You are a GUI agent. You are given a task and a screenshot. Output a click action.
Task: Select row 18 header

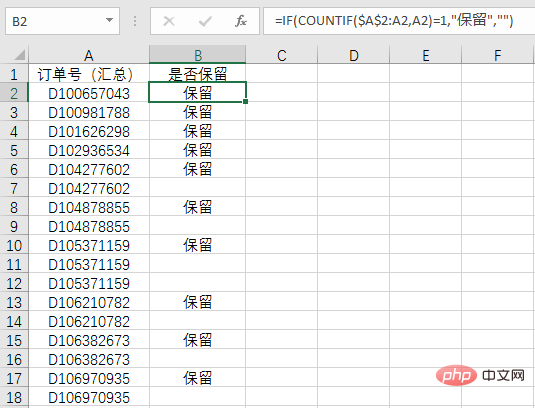(14, 397)
